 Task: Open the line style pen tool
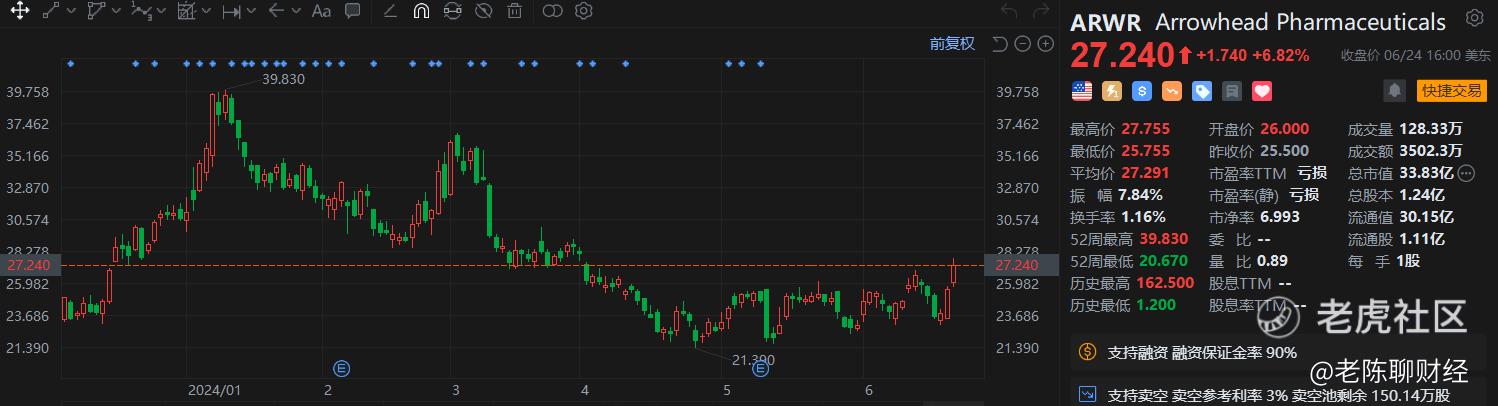[x=392, y=12]
